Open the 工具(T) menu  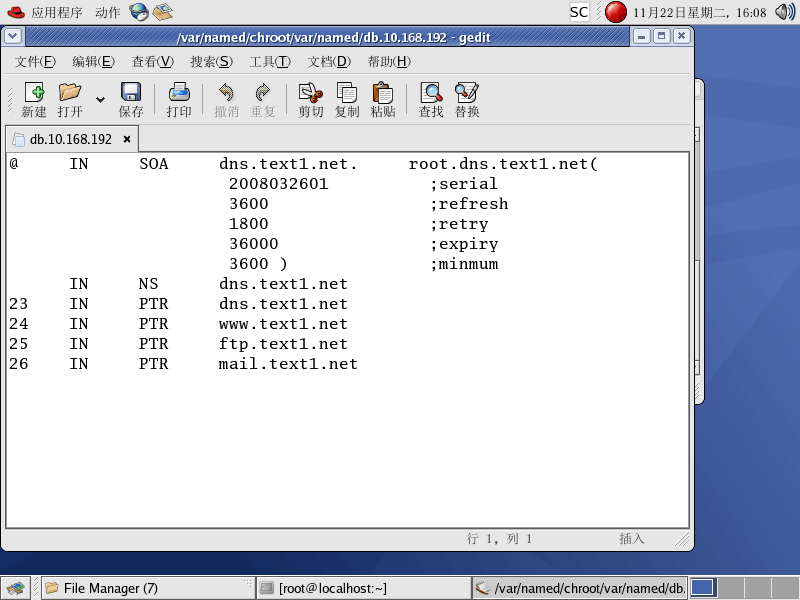(270, 62)
